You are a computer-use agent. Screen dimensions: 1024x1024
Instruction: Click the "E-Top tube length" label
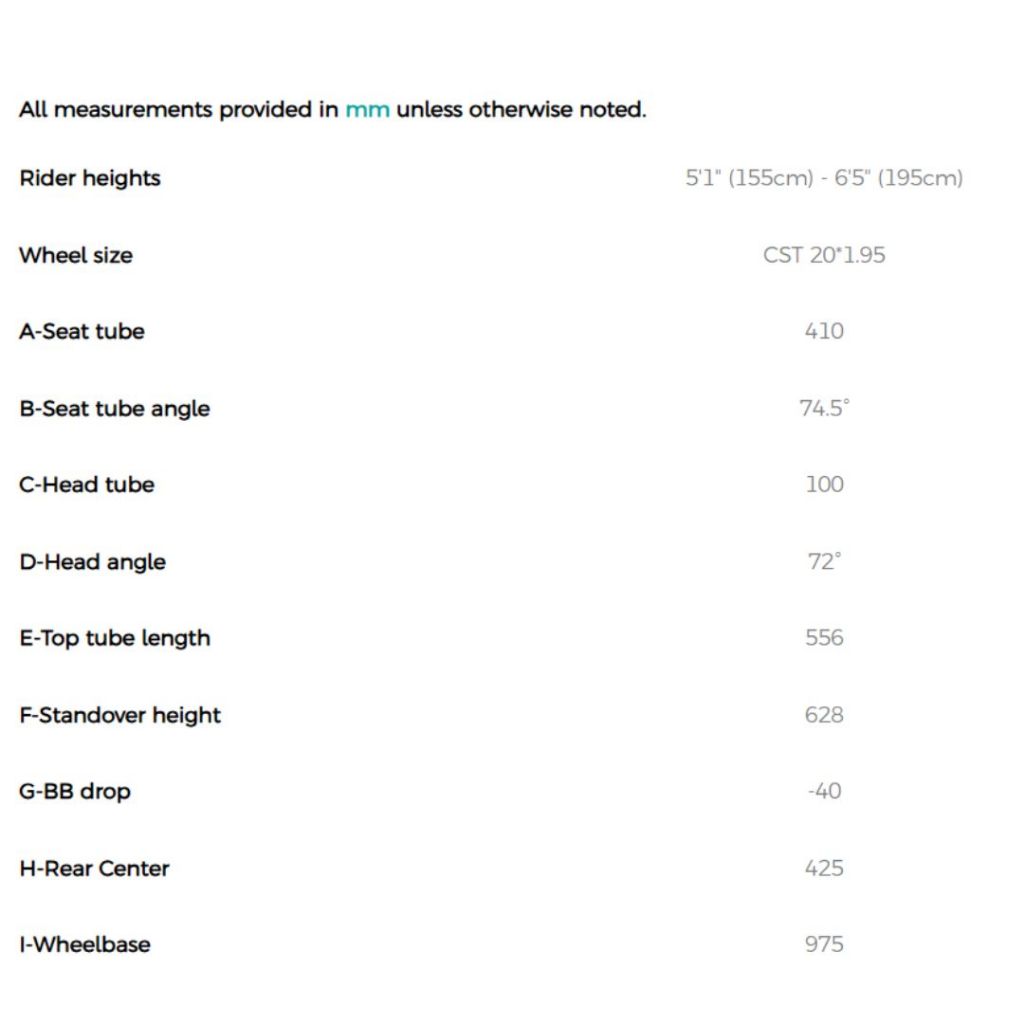point(115,638)
